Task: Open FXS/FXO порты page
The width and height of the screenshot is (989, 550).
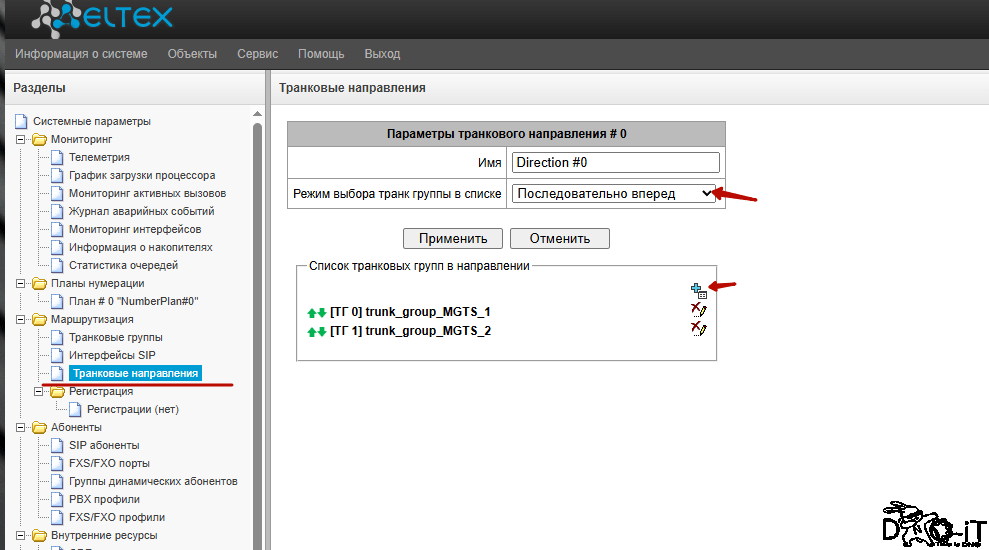Action: pos(109,464)
